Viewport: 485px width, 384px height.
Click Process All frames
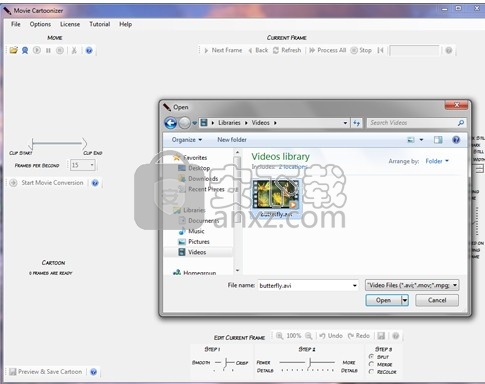pyautogui.click(x=328, y=50)
